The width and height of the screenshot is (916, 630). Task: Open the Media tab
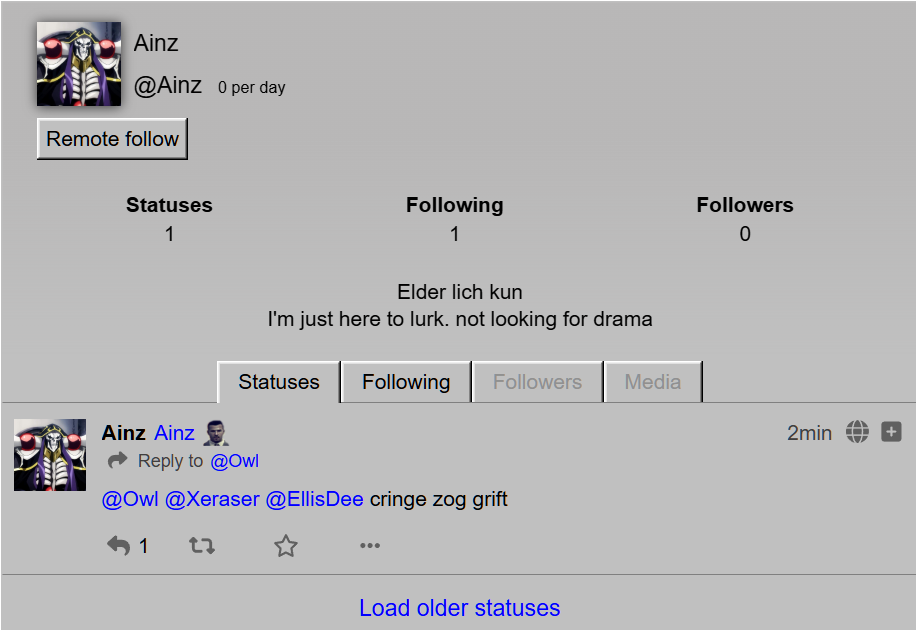click(x=653, y=382)
